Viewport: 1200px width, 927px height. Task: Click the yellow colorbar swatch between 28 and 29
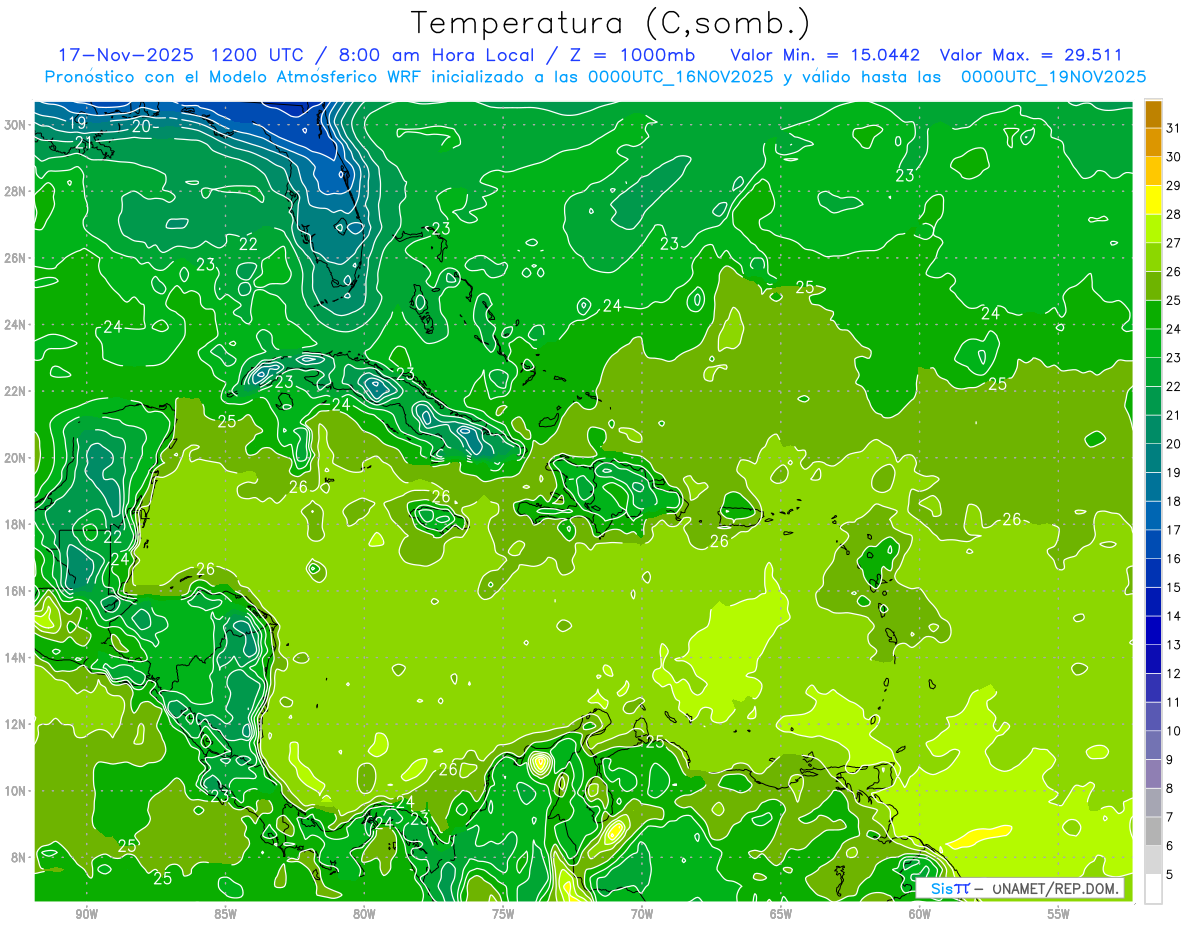pos(1153,200)
